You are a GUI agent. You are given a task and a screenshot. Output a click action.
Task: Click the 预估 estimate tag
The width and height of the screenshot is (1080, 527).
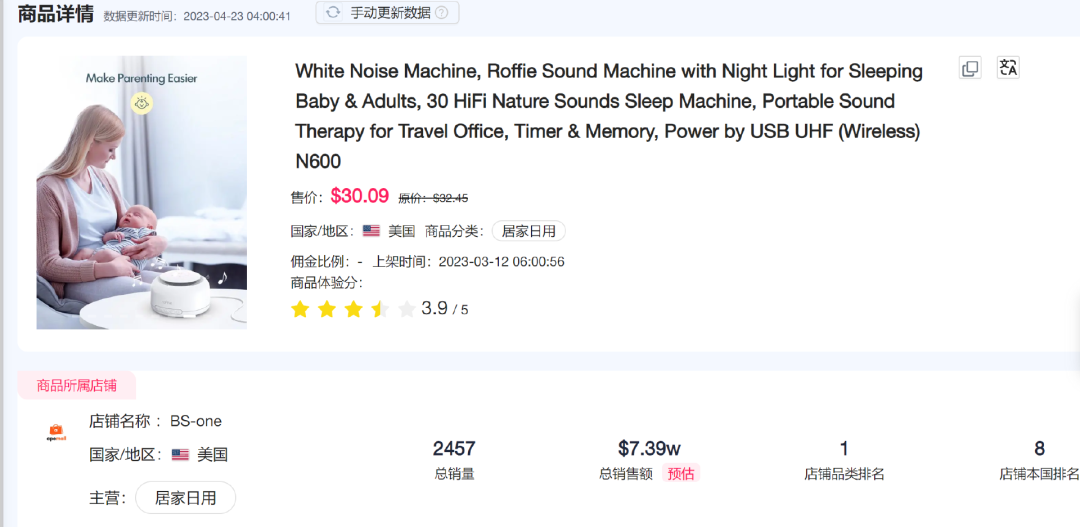coord(681,474)
